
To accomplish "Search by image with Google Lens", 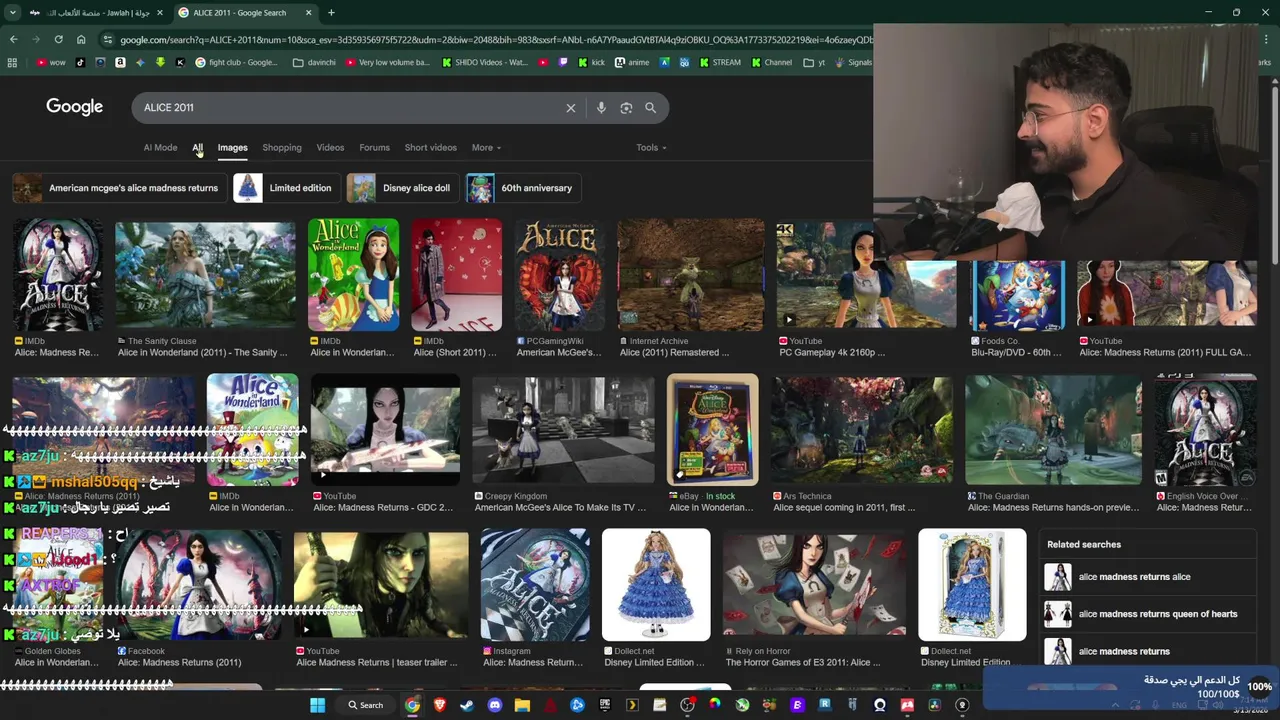I will 626,108.
